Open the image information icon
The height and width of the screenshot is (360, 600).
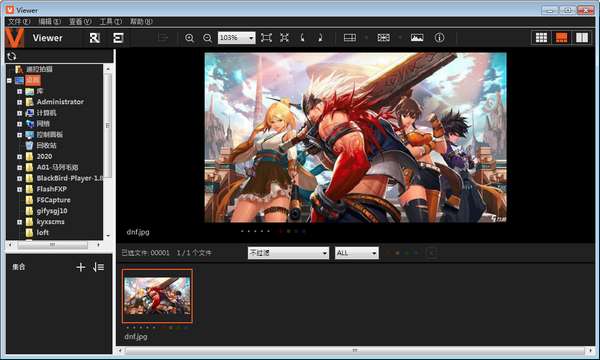click(x=439, y=37)
